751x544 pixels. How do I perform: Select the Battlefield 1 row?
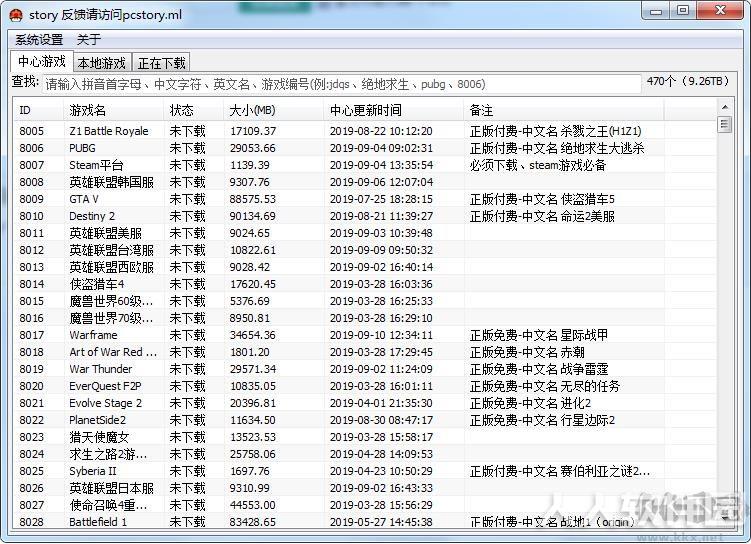(x=365, y=521)
